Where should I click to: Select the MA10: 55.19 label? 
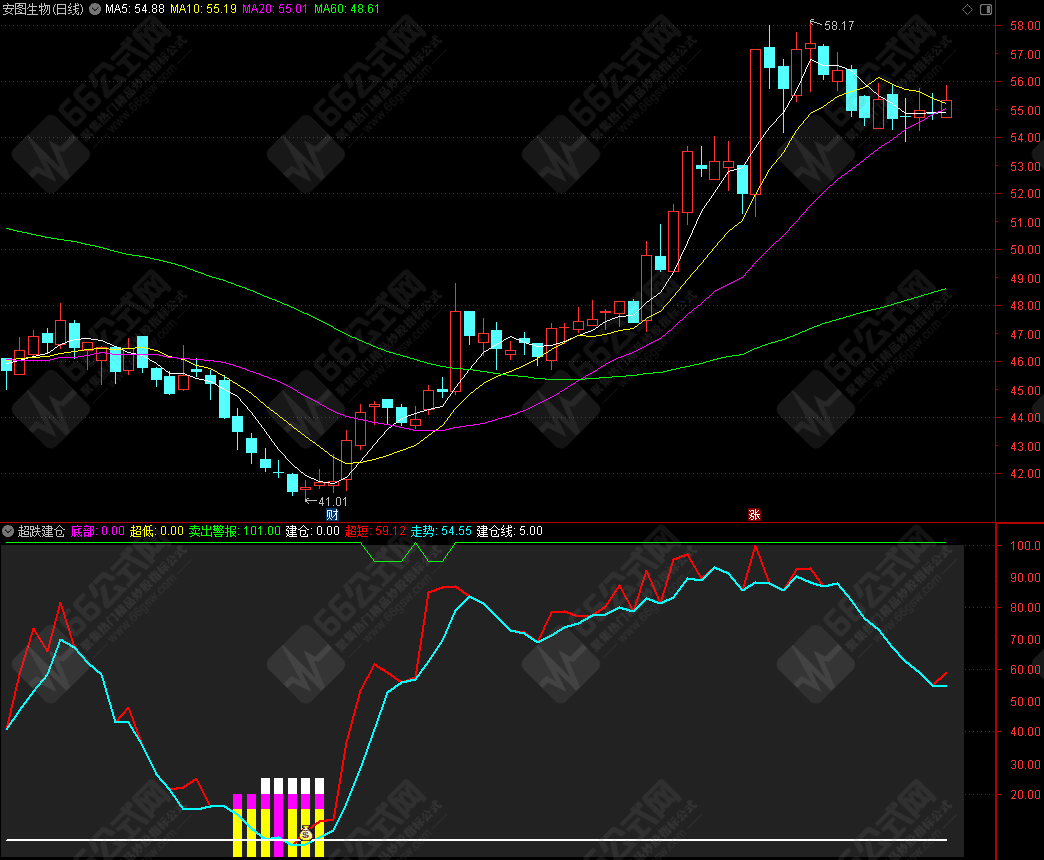(203, 9)
